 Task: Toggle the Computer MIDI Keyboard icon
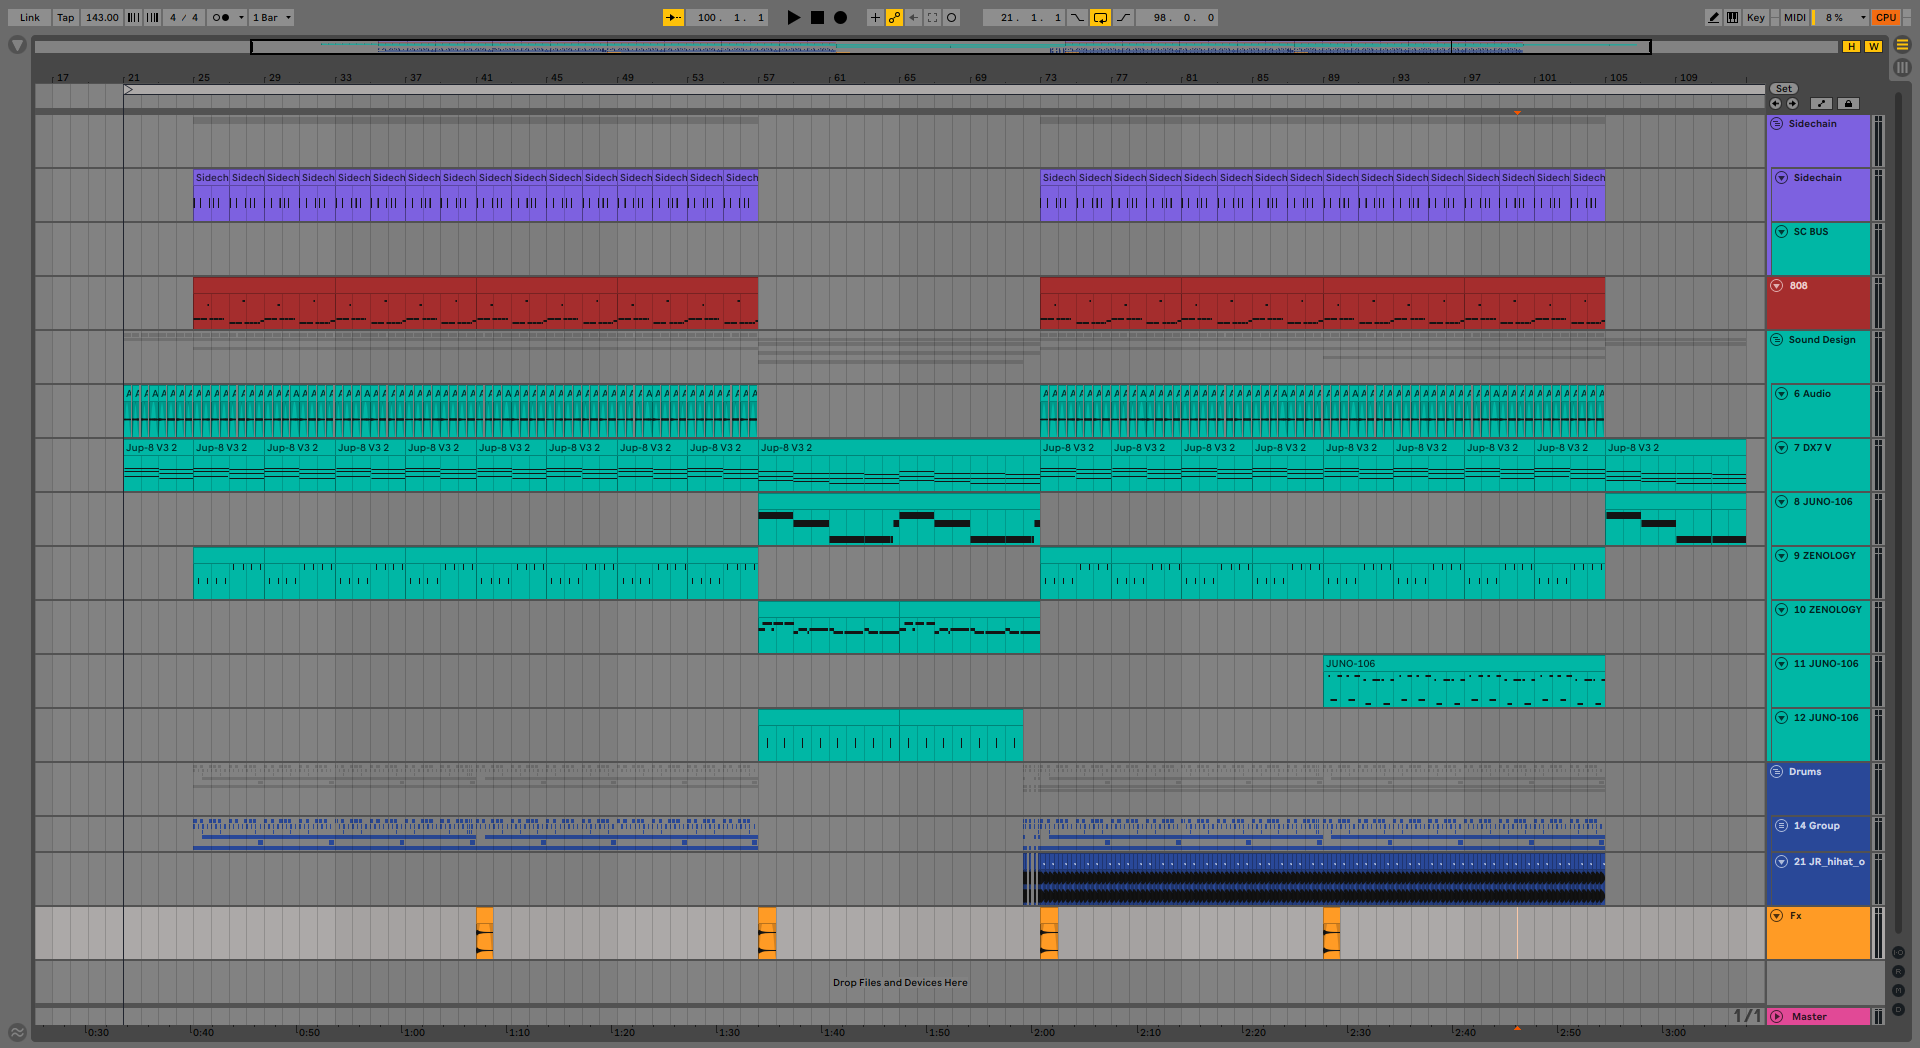point(1732,17)
